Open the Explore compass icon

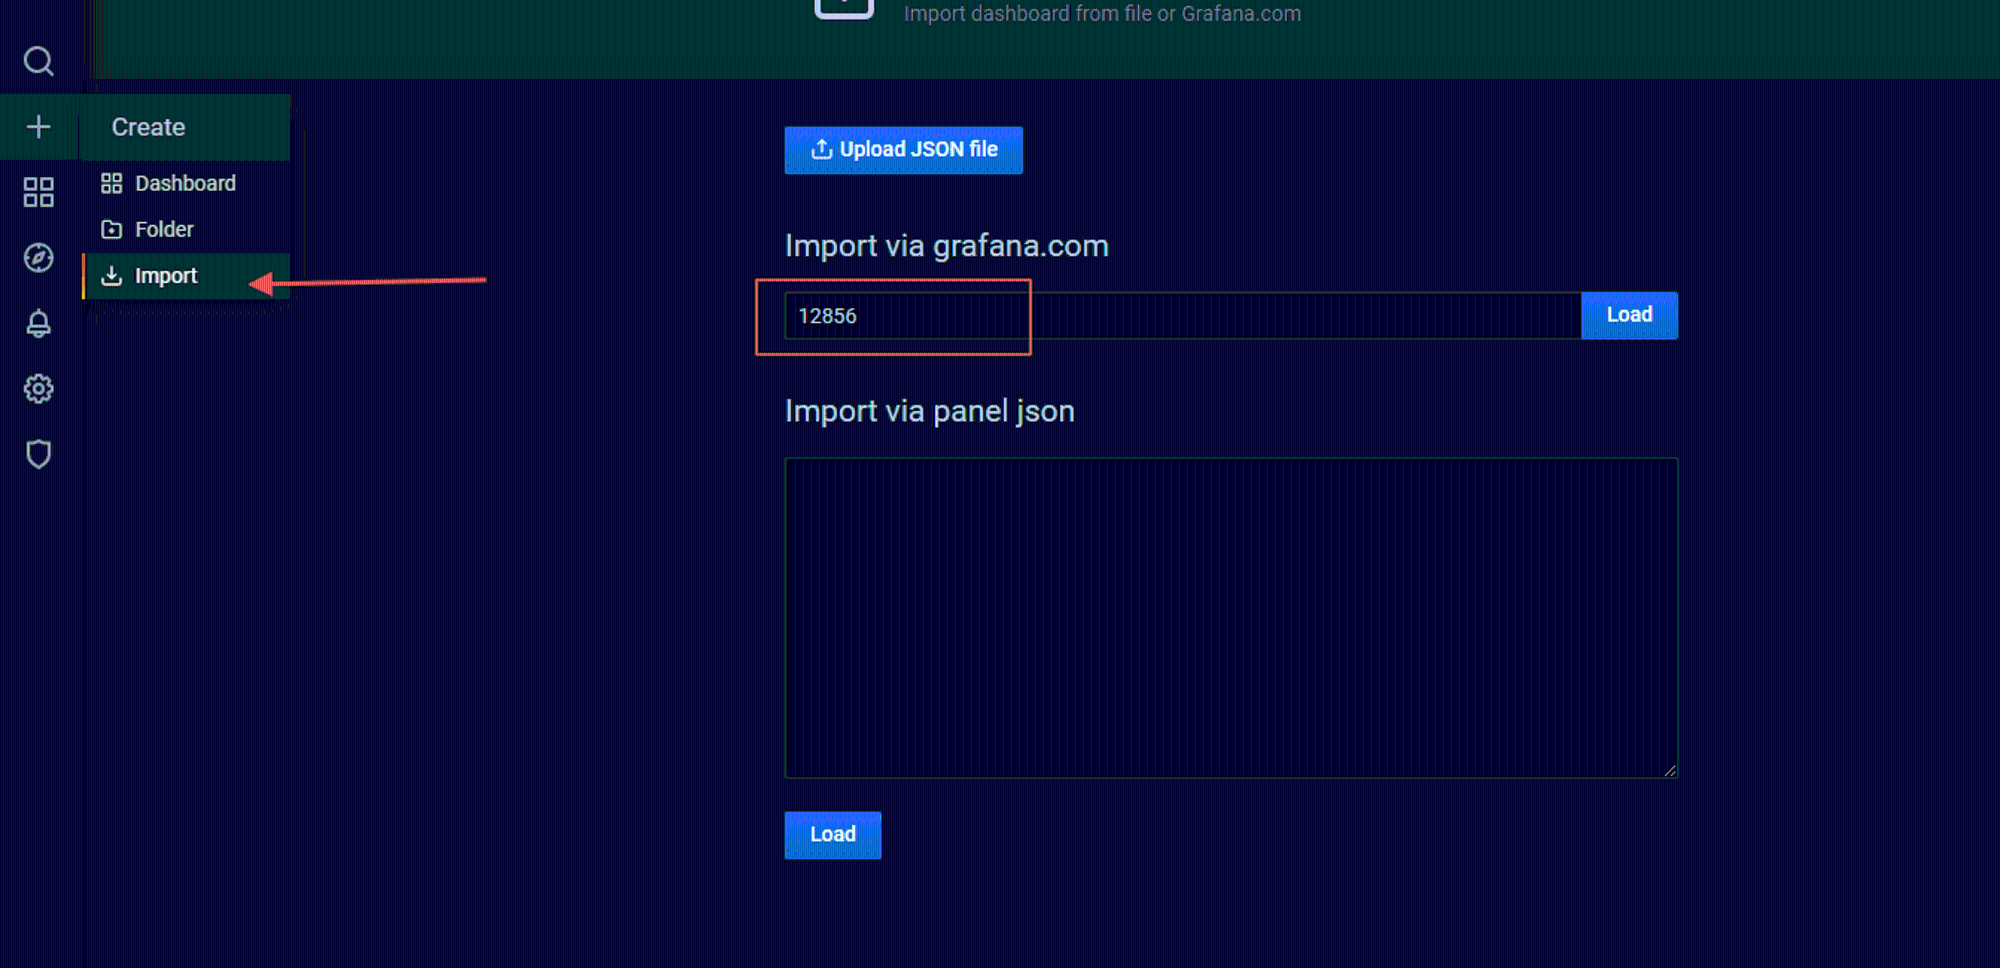click(x=38, y=258)
